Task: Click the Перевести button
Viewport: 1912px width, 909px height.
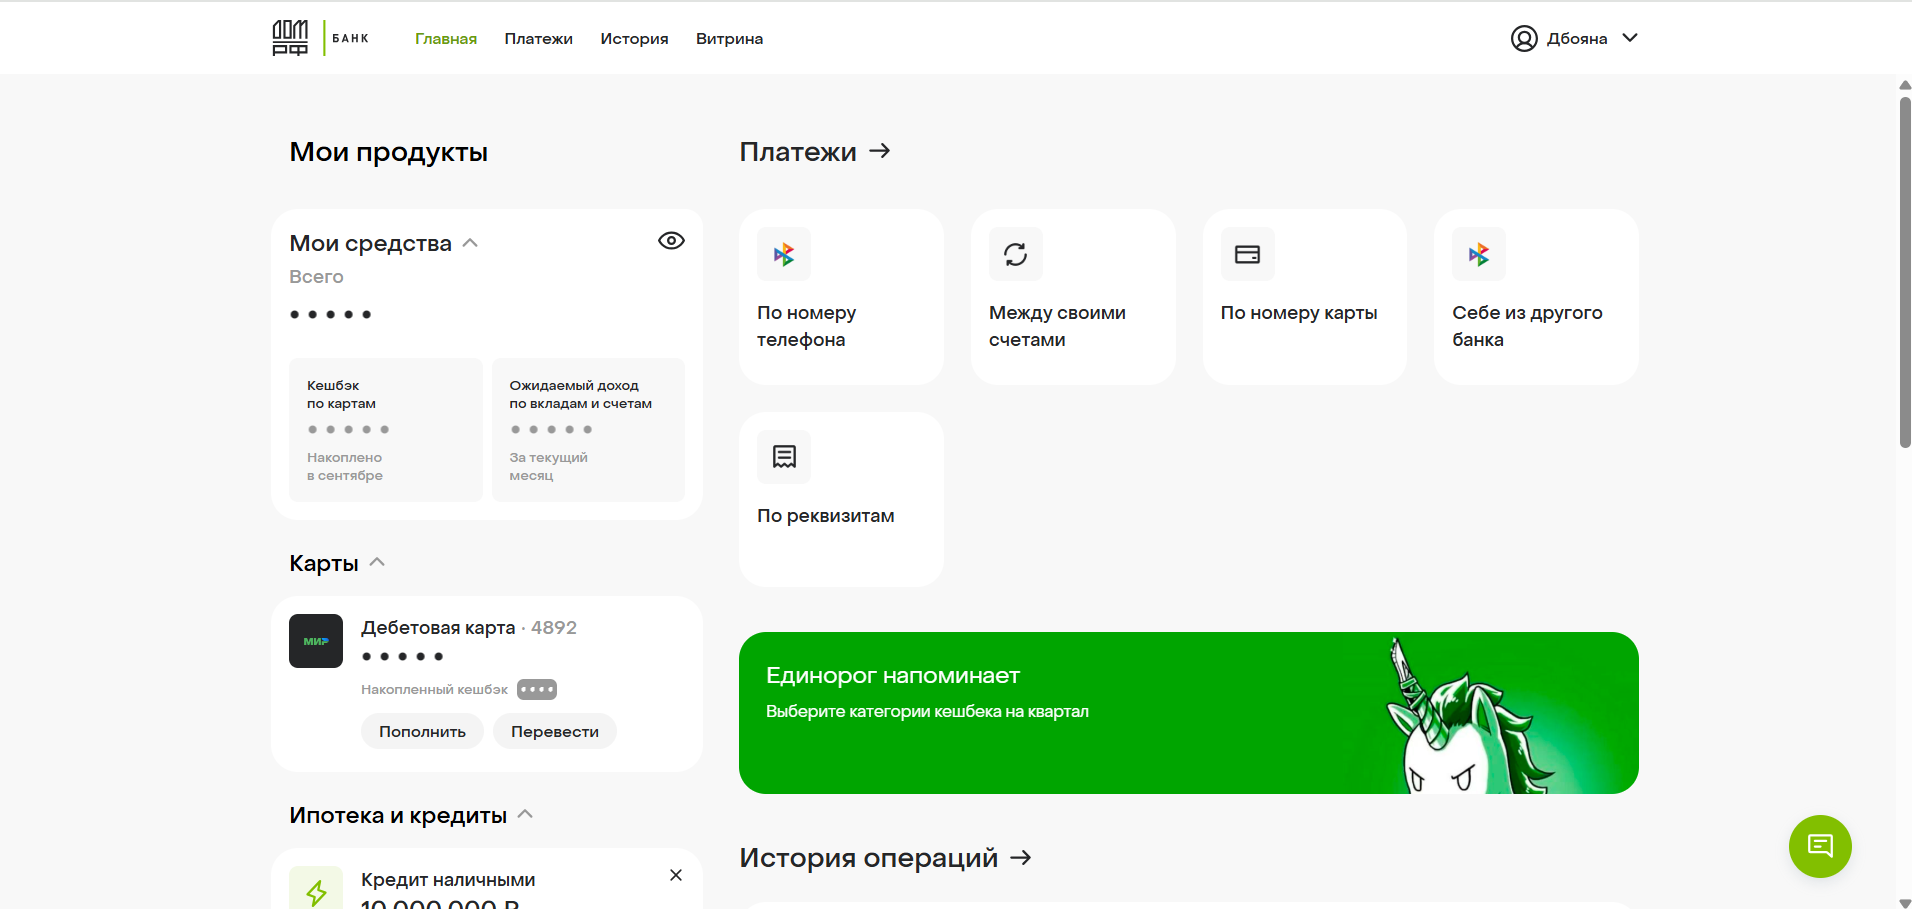Action: click(x=554, y=731)
